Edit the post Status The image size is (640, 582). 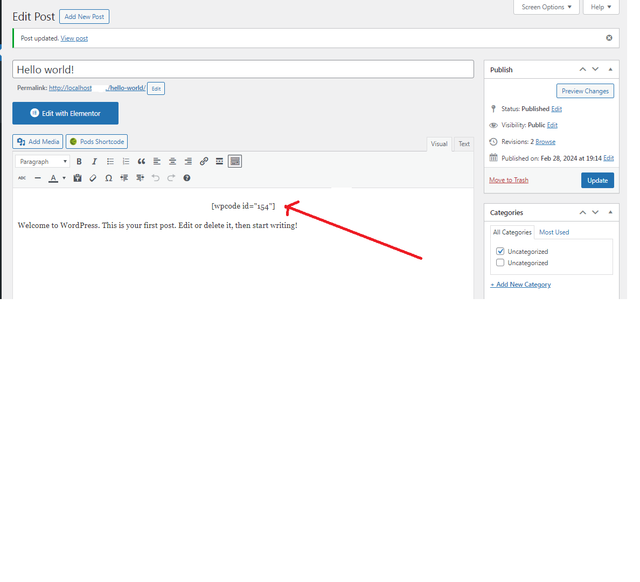tap(557, 109)
